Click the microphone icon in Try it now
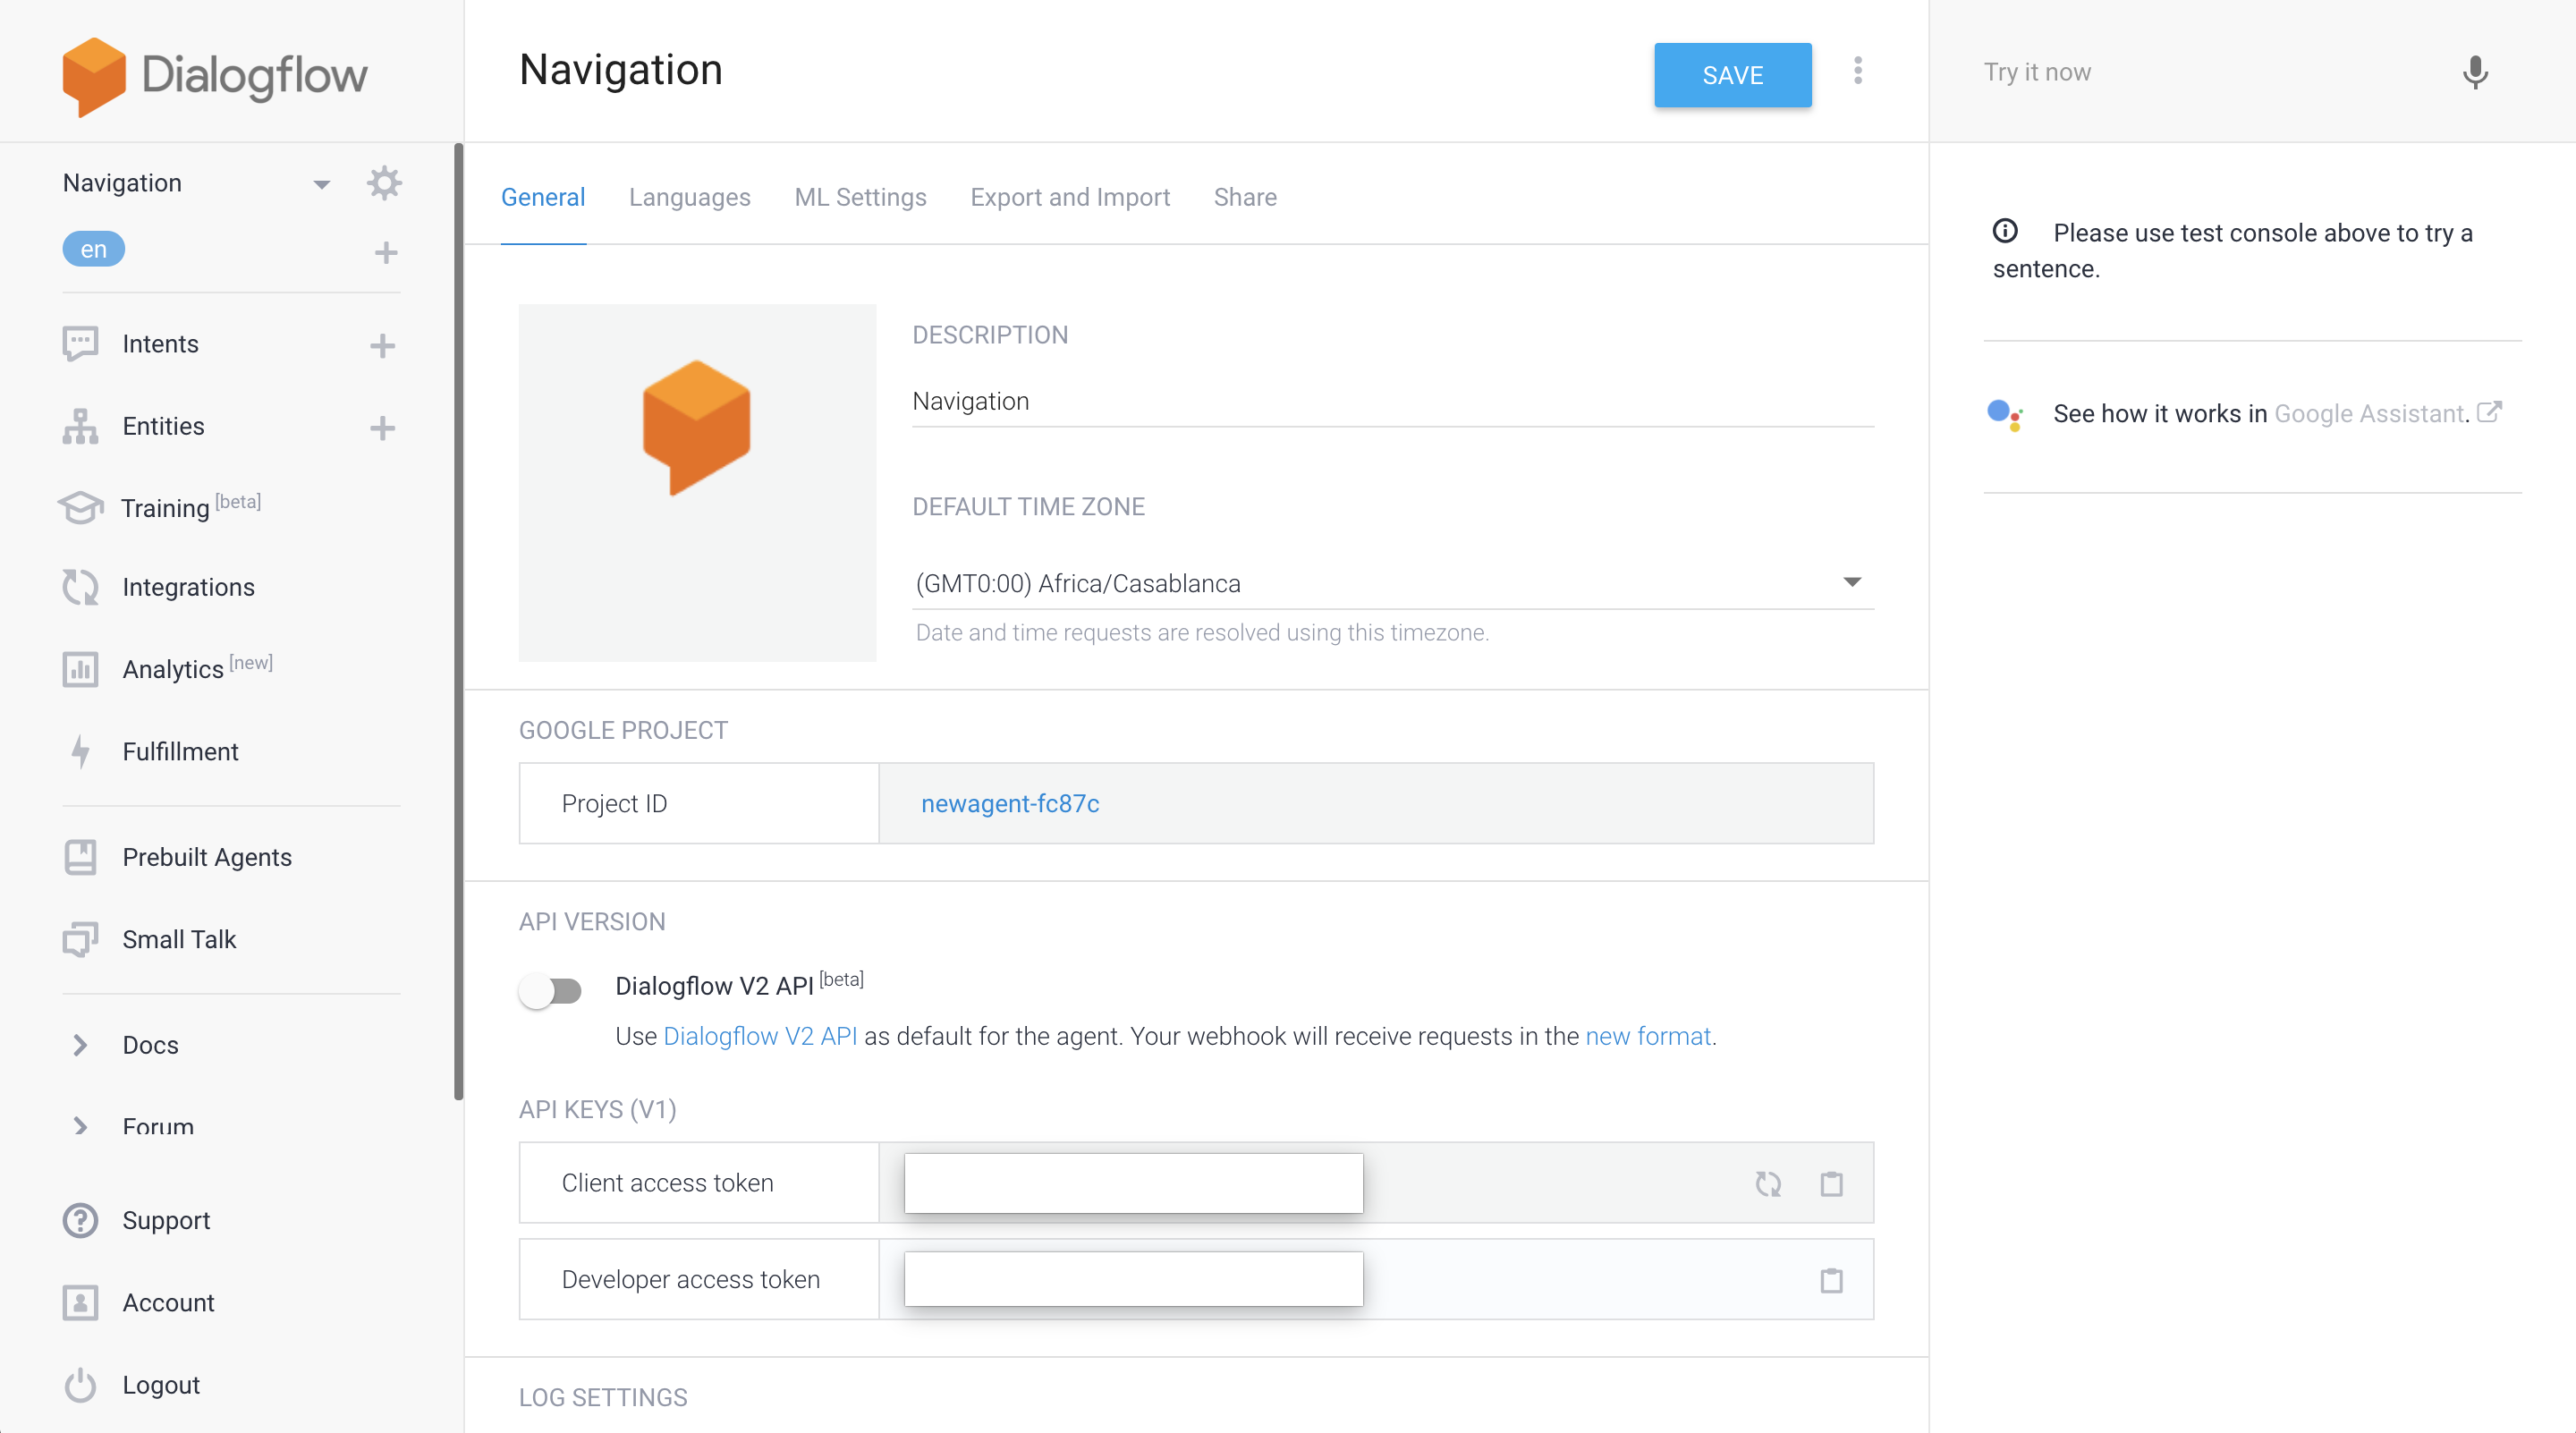2576x1433 pixels. (x=2475, y=72)
